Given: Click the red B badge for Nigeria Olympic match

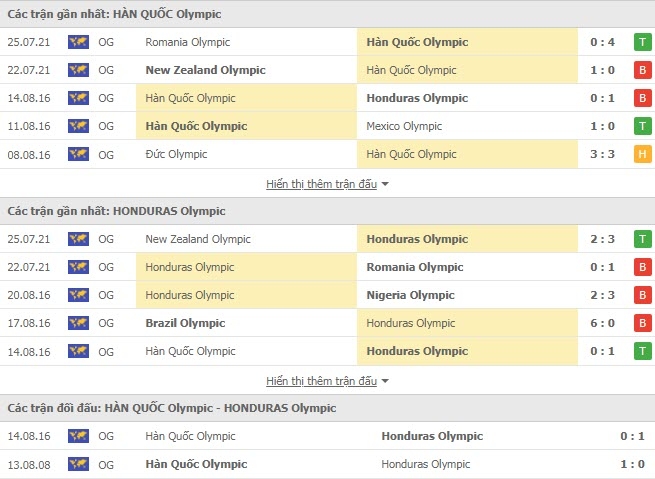Looking at the screenshot, I should [642, 295].
